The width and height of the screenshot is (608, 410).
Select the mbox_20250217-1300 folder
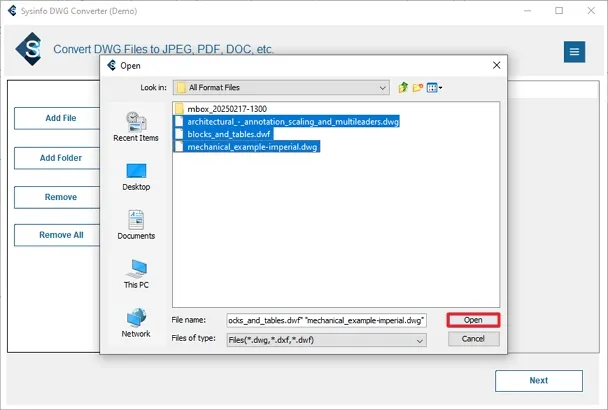pos(221,109)
